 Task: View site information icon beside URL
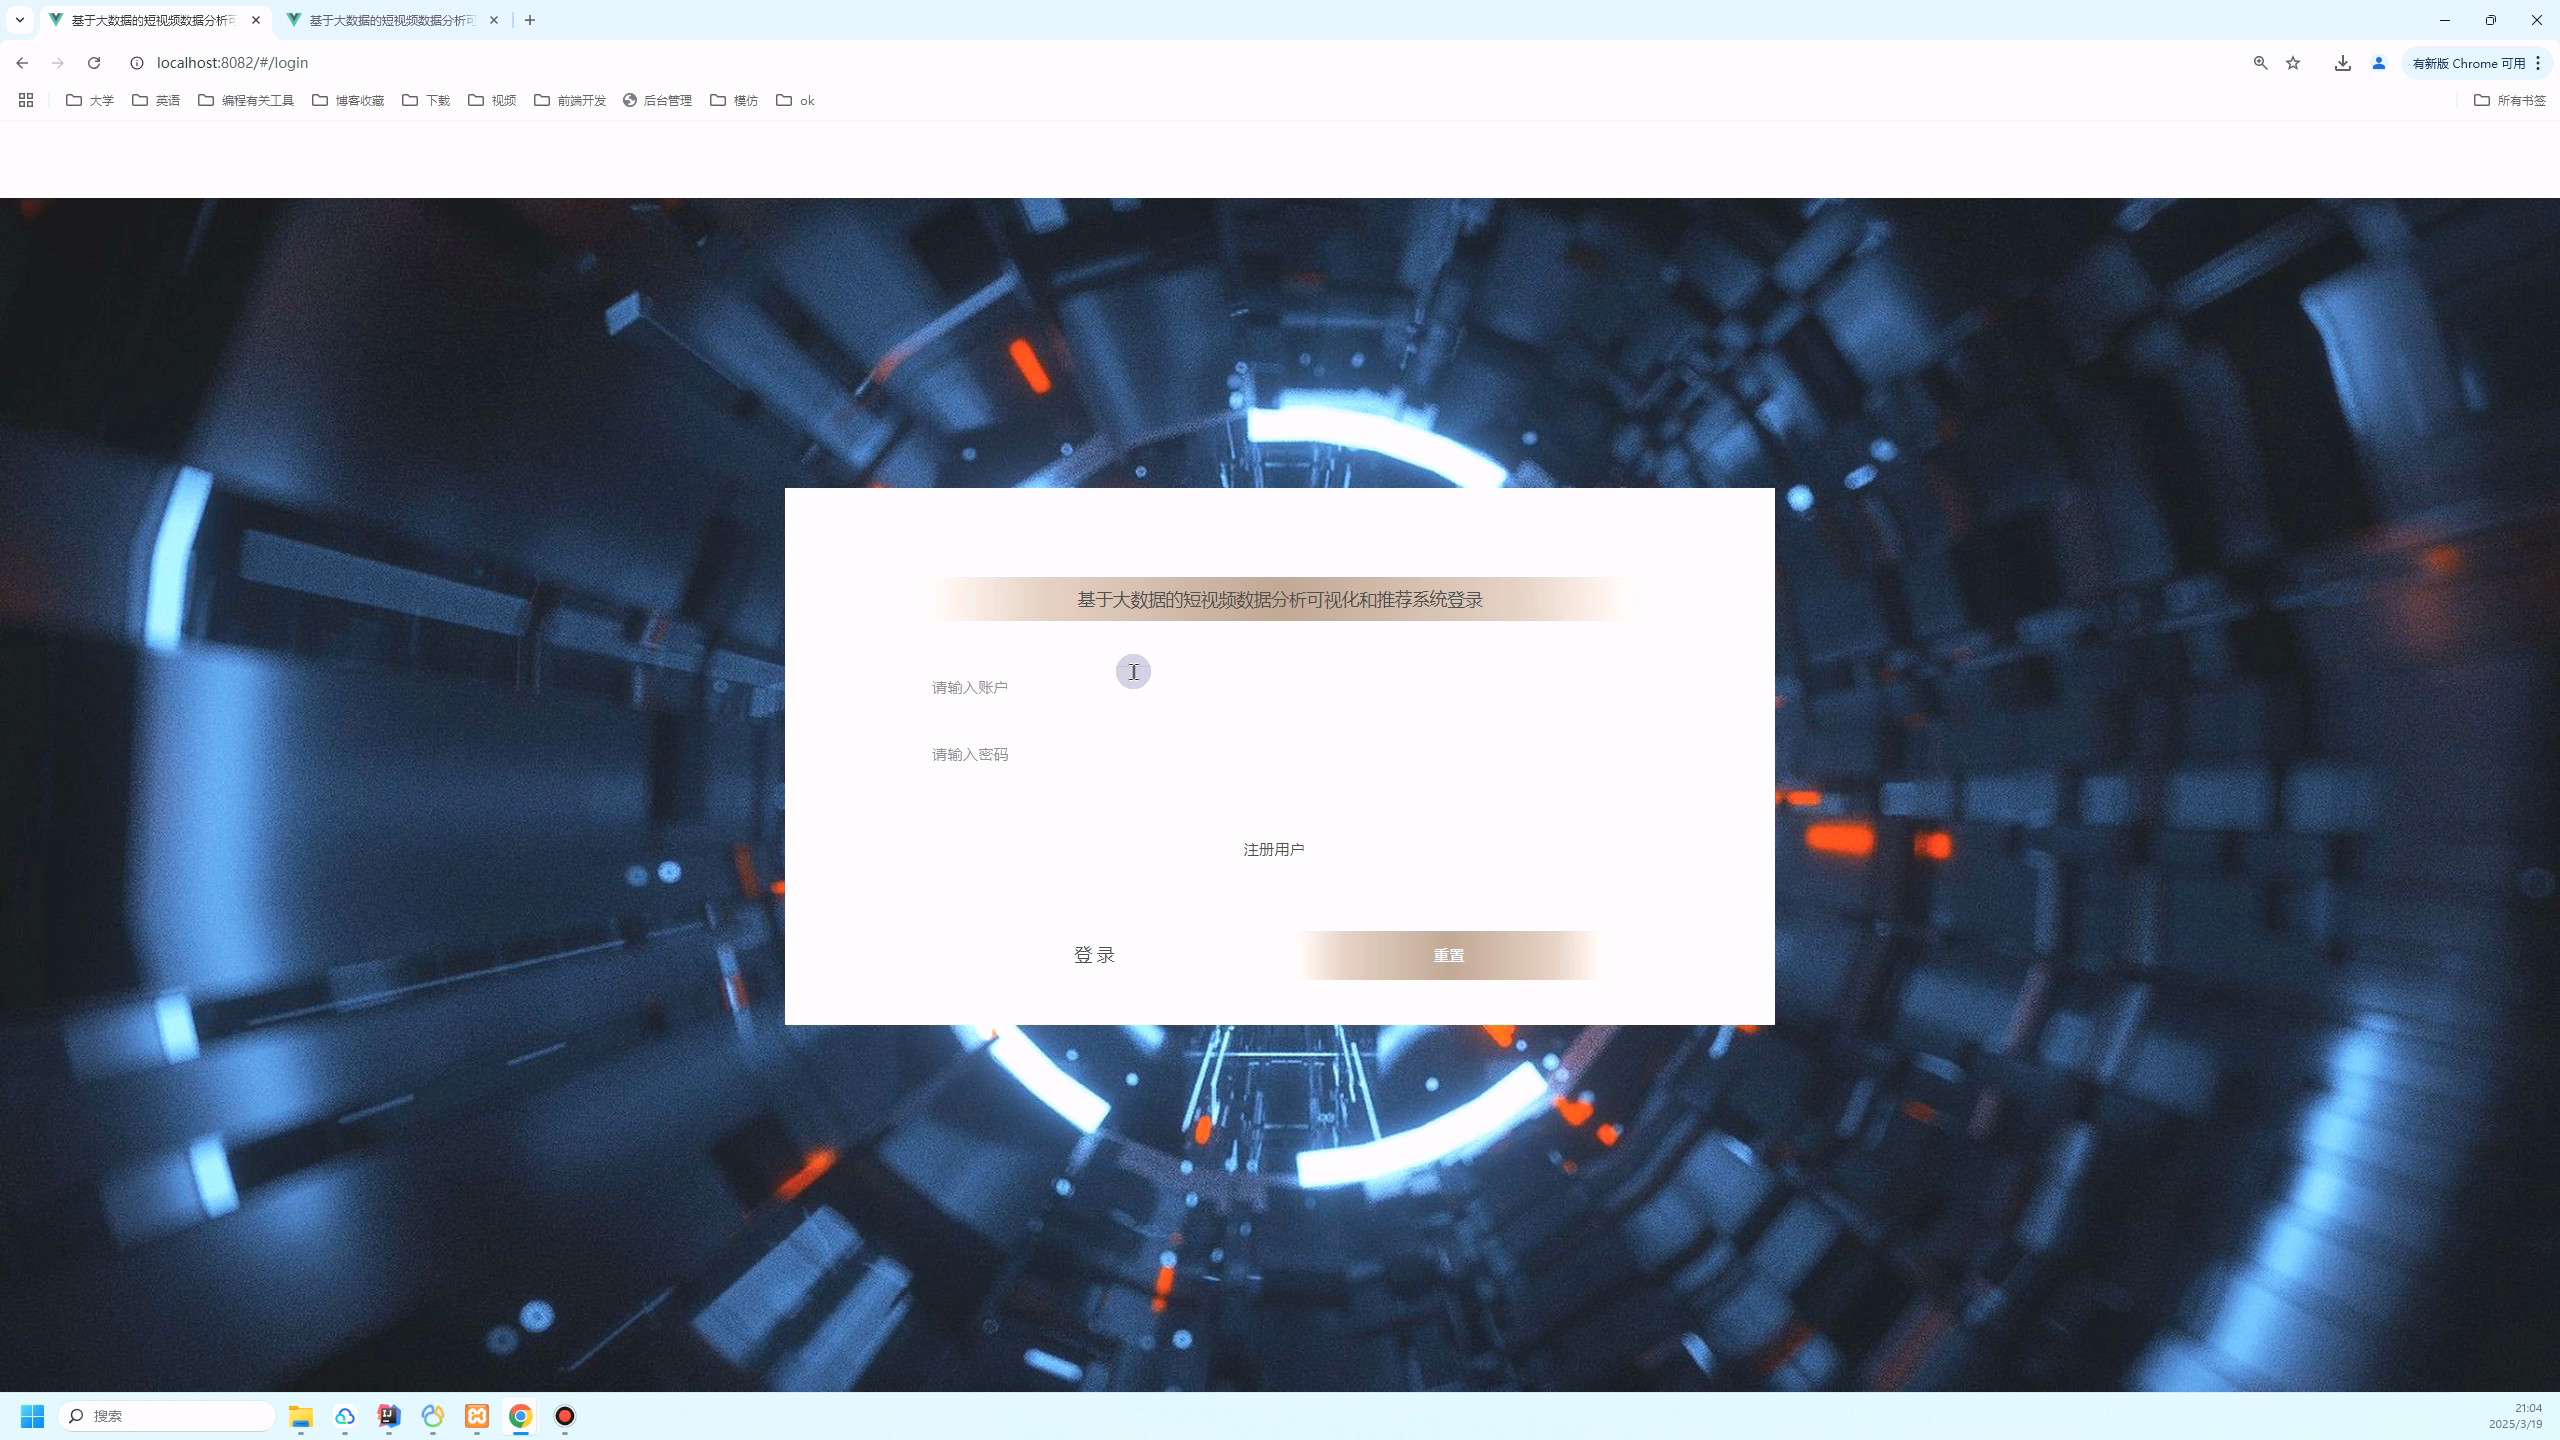[137, 63]
